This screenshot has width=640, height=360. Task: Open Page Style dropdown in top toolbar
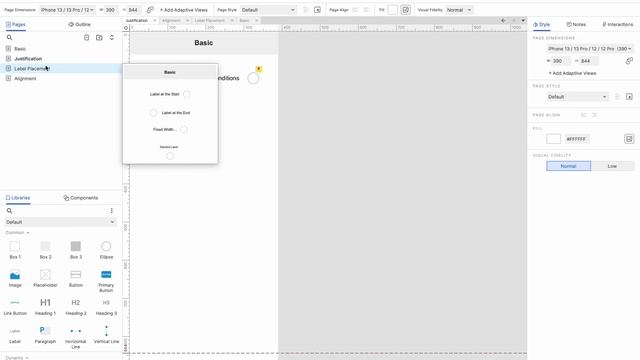coord(268,10)
